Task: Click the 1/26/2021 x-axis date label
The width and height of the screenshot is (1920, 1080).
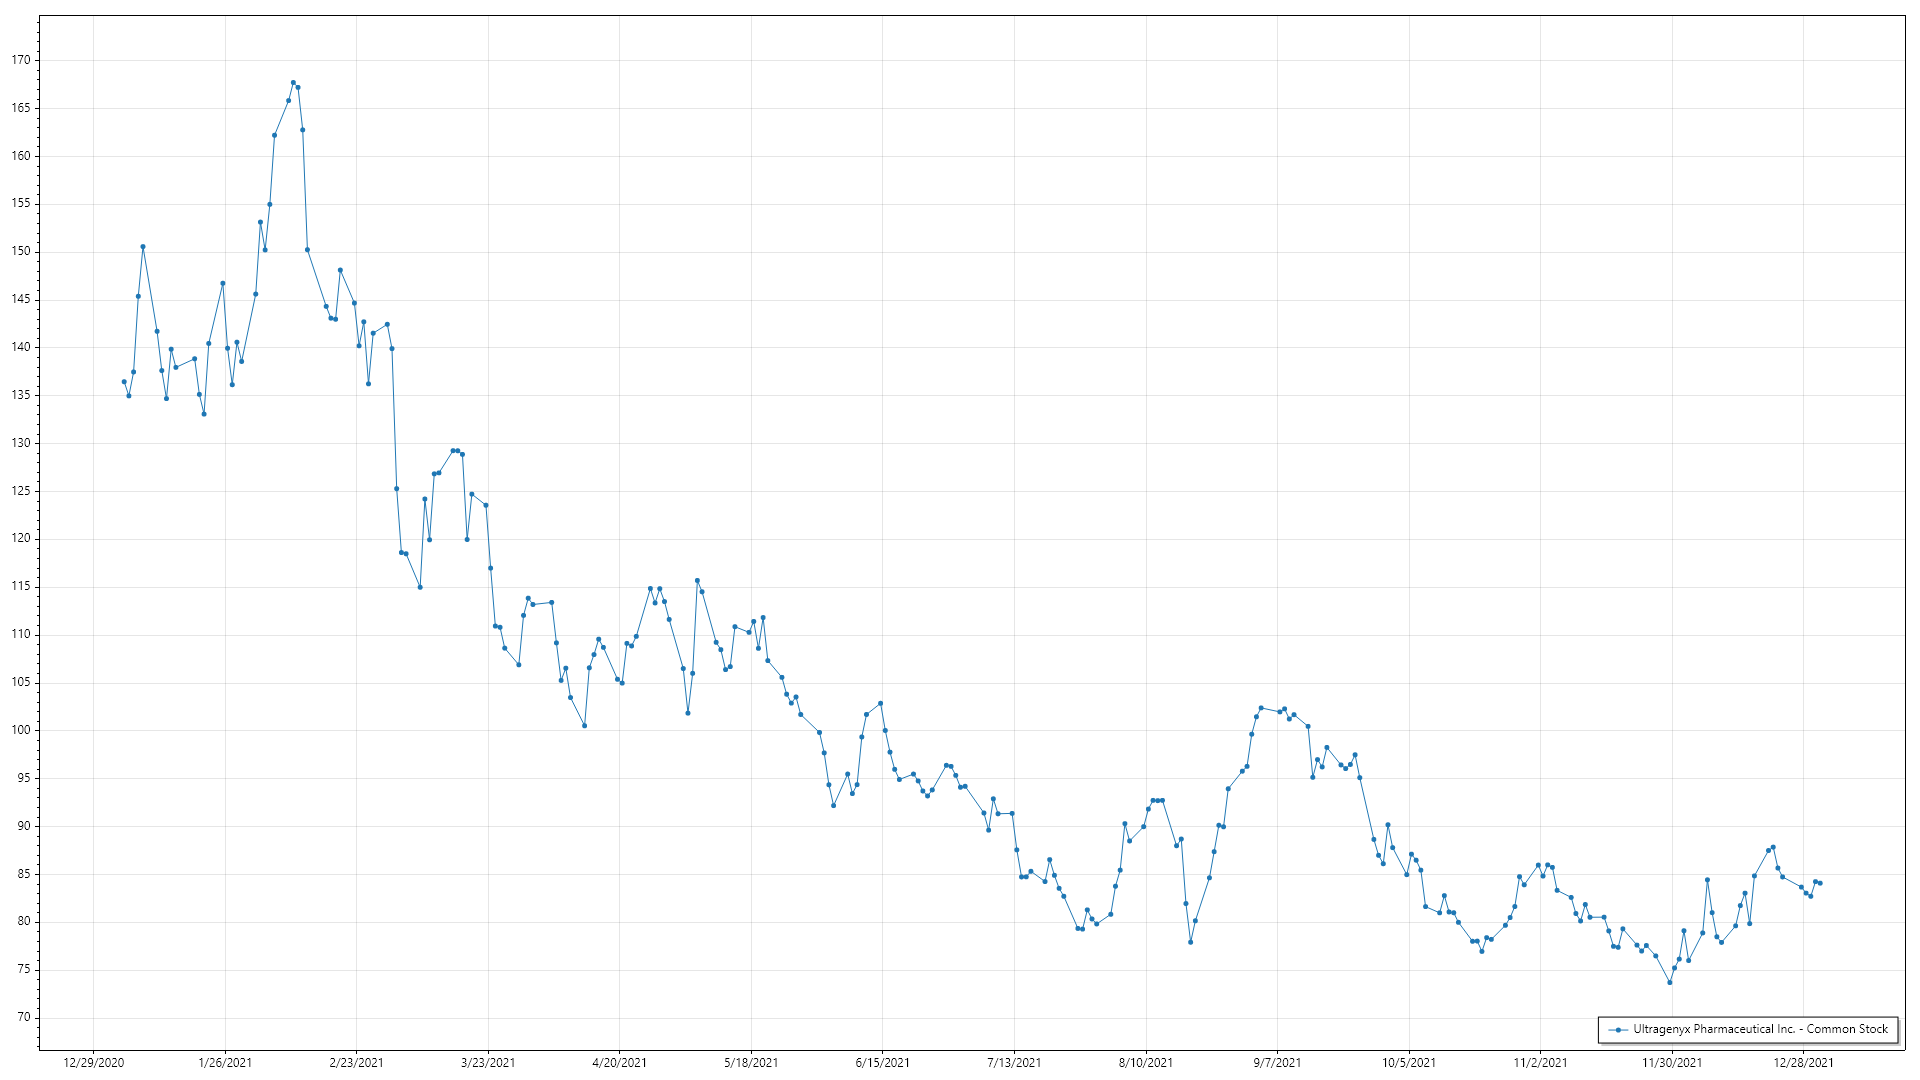Action: pos(225,1063)
